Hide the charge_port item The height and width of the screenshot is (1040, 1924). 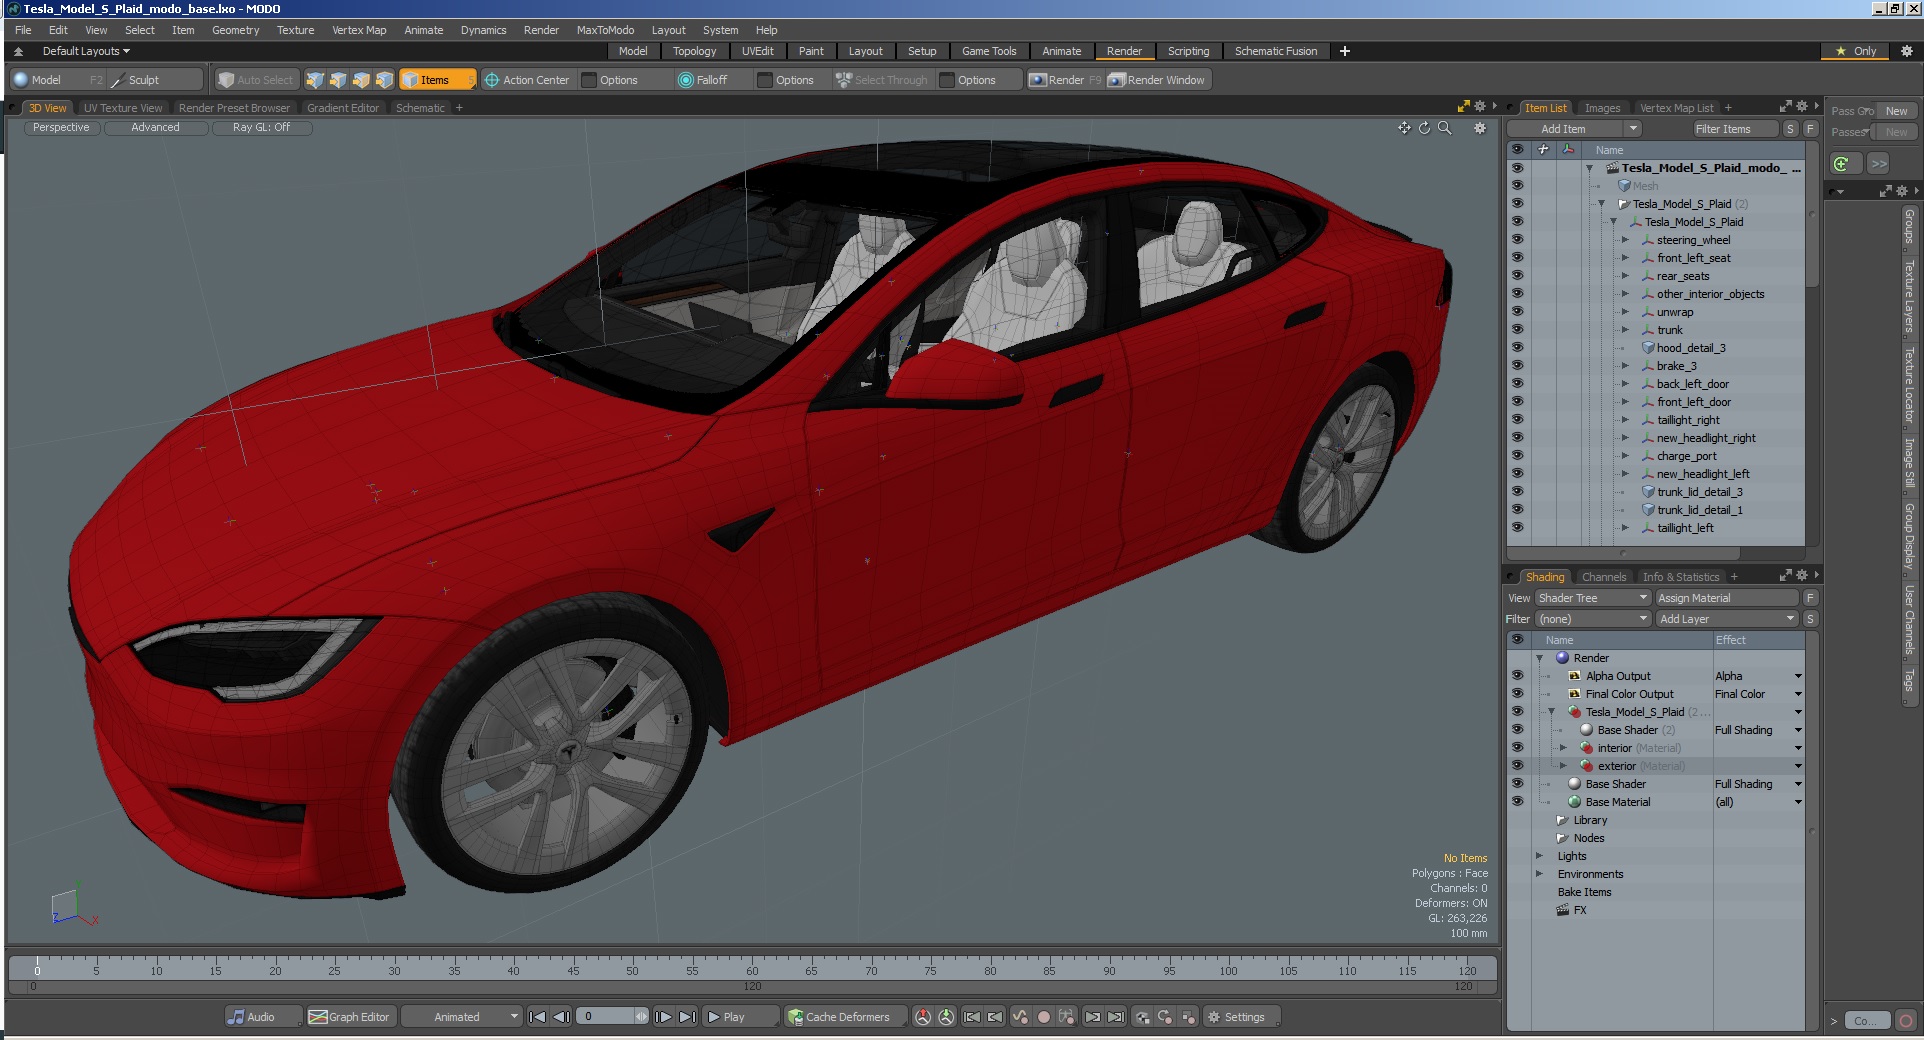(x=1517, y=456)
